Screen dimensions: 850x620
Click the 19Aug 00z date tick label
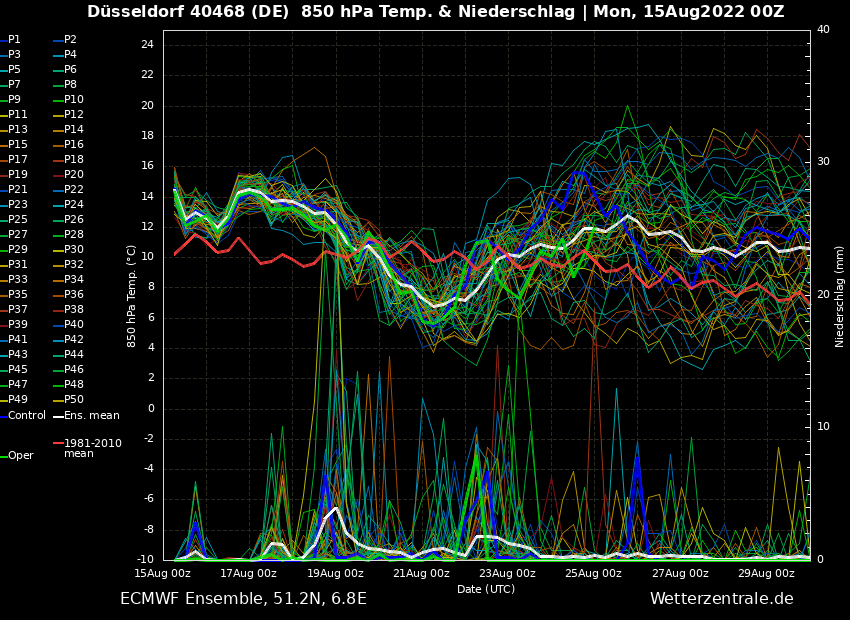coord(335,574)
